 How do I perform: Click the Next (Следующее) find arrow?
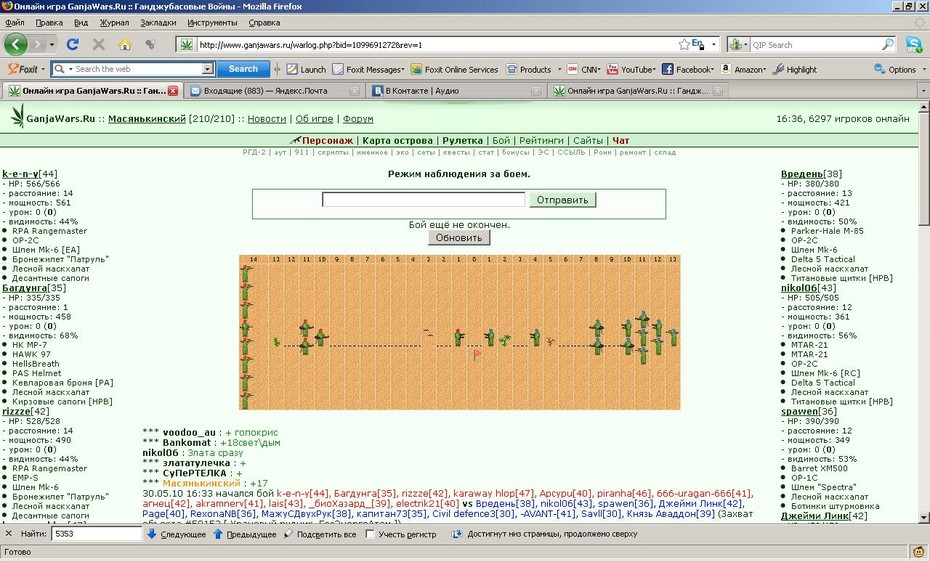coord(152,534)
